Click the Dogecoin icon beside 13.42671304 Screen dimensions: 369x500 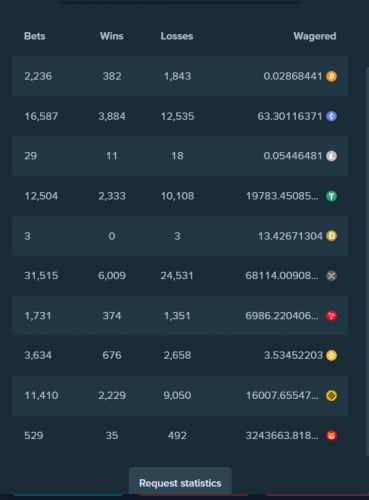tap(331, 236)
